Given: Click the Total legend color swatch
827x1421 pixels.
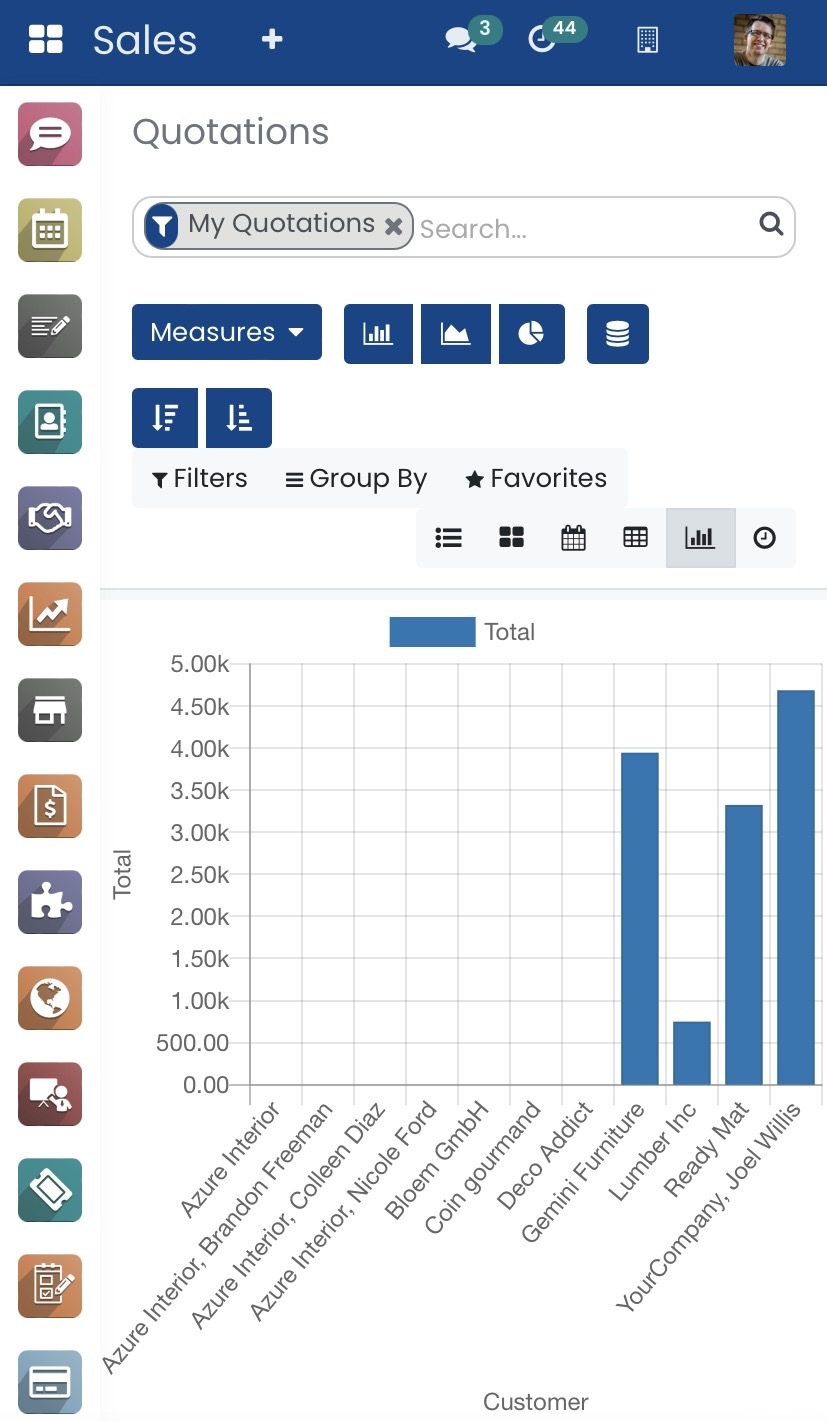Looking at the screenshot, I should point(432,632).
